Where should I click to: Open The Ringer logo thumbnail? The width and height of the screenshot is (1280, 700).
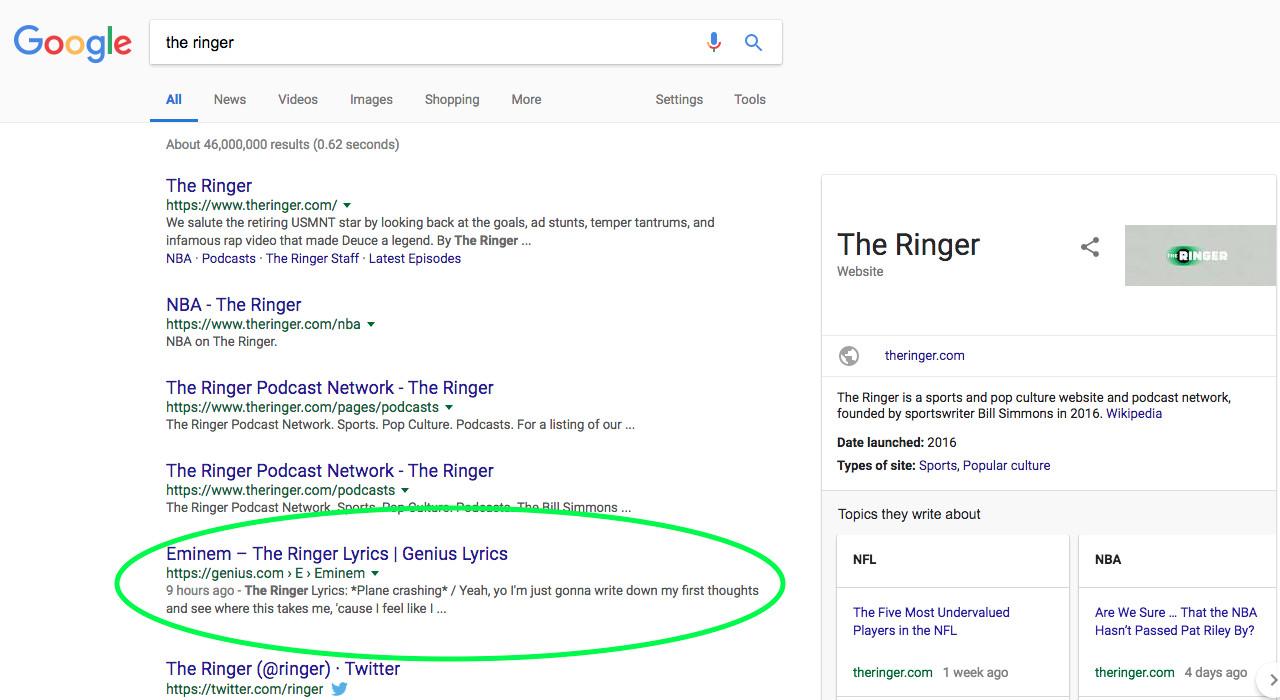click(1201, 256)
